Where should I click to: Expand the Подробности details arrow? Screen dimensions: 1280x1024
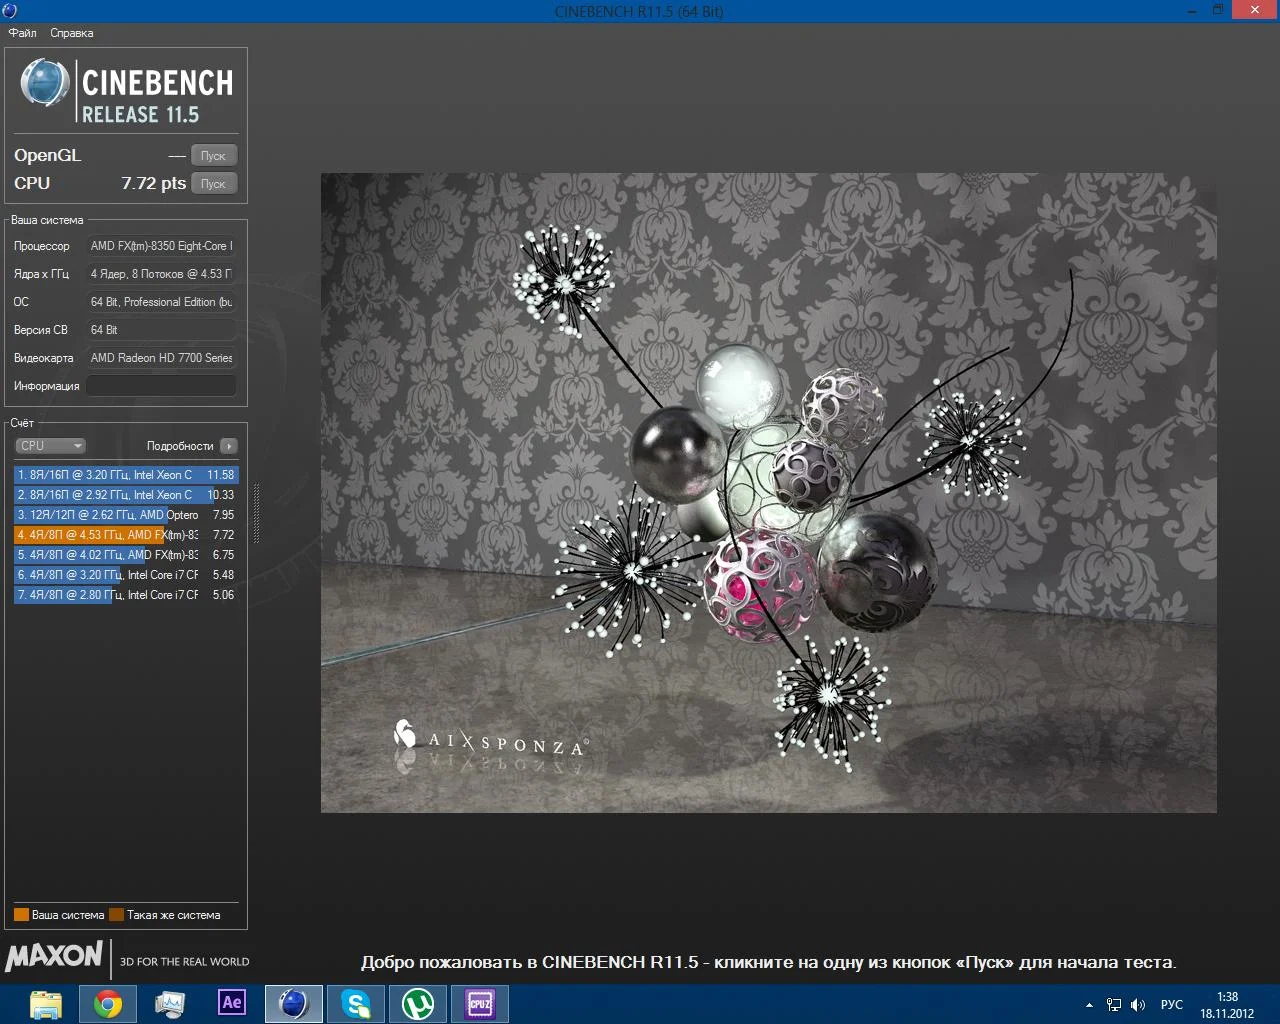[229, 446]
